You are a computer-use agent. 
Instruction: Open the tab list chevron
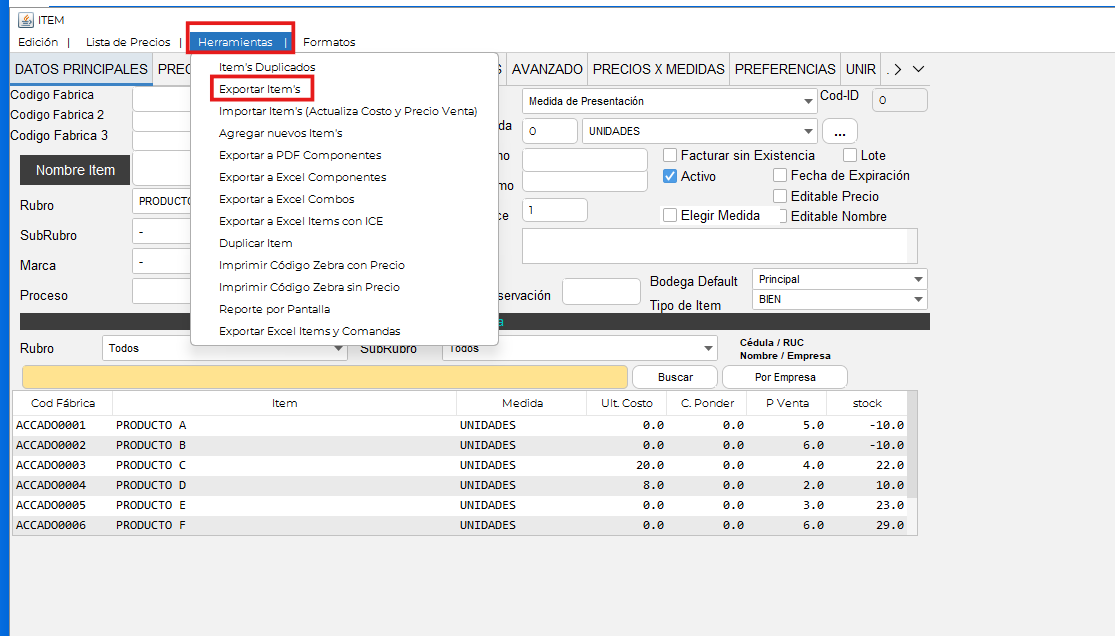(918, 69)
